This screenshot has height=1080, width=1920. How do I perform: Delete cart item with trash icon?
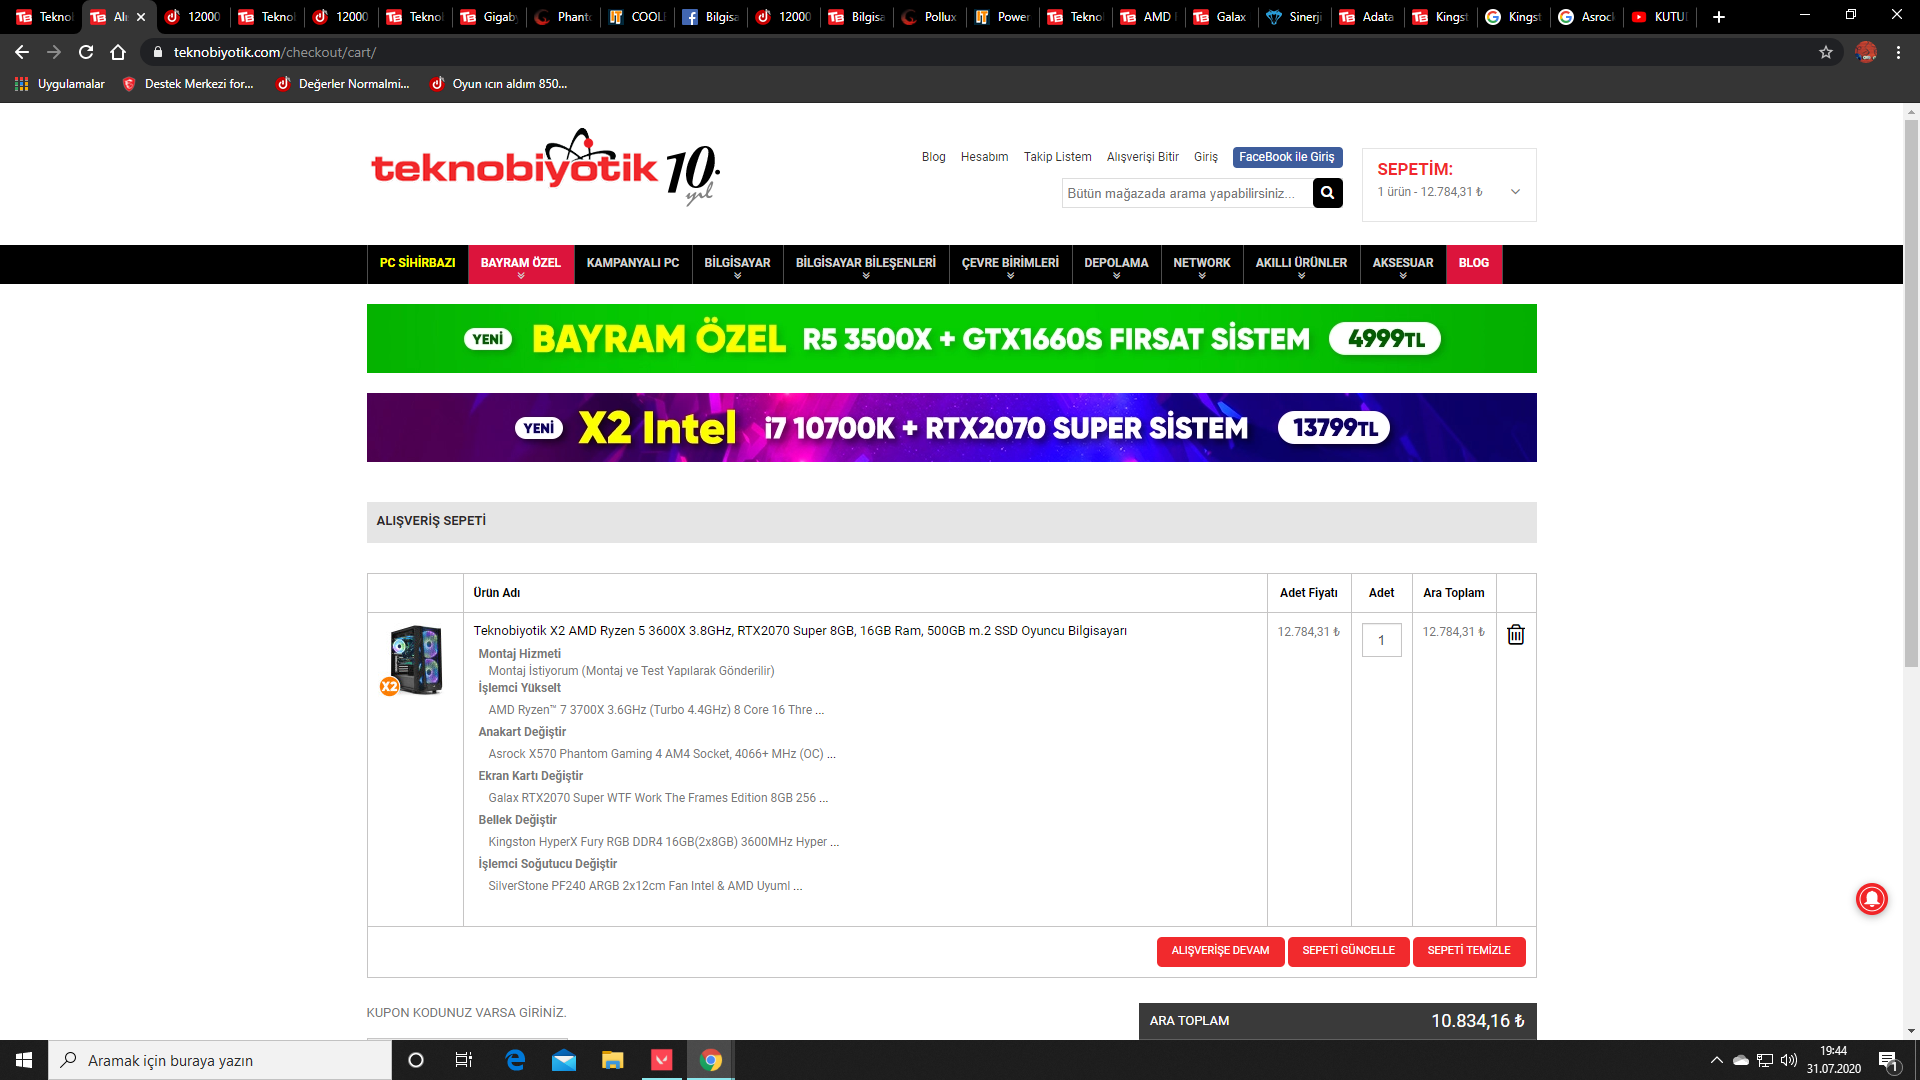click(x=1516, y=635)
